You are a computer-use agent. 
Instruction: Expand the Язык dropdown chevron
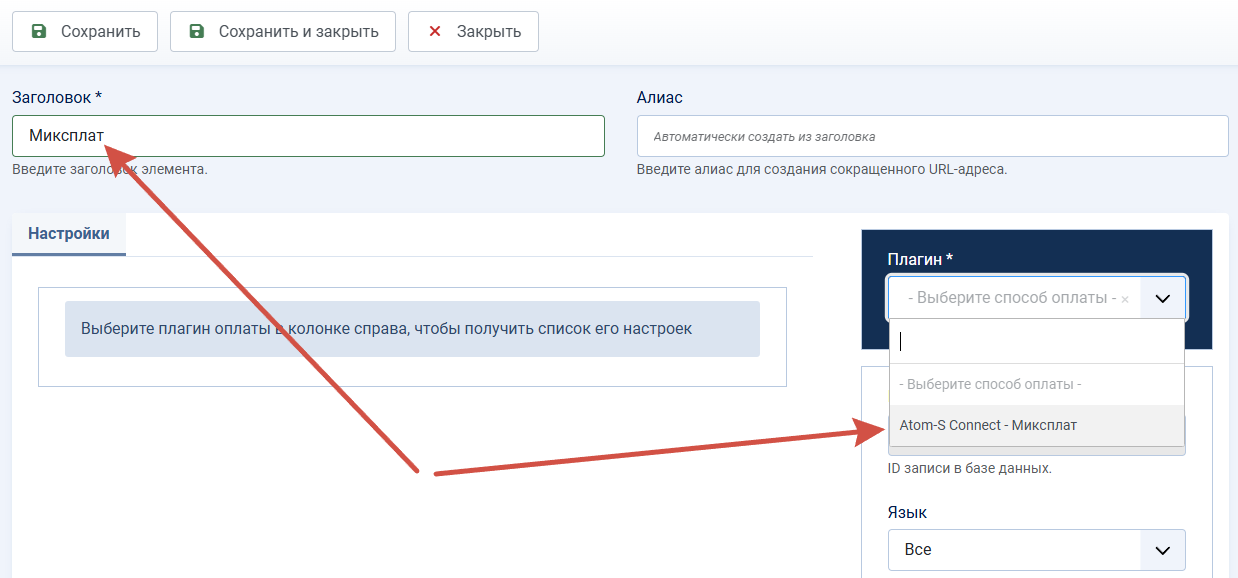click(1162, 550)
